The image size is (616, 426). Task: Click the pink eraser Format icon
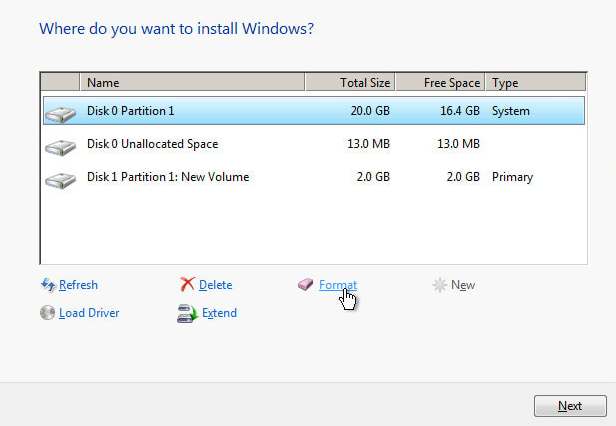305,284
